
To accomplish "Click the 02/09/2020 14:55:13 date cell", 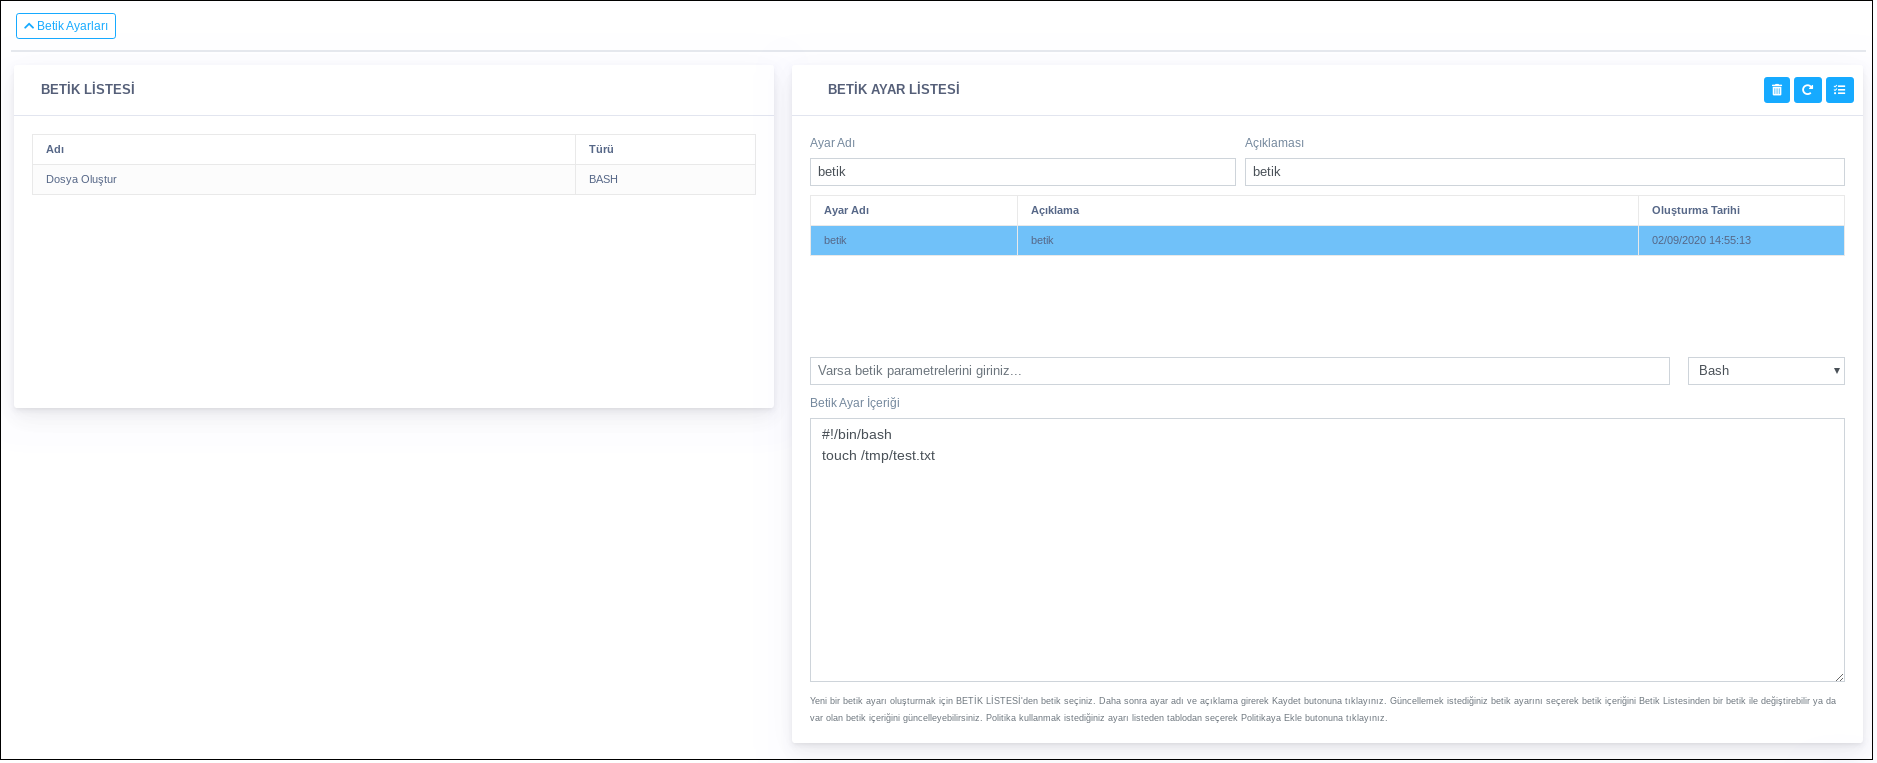I will (x=1701, y=241).
